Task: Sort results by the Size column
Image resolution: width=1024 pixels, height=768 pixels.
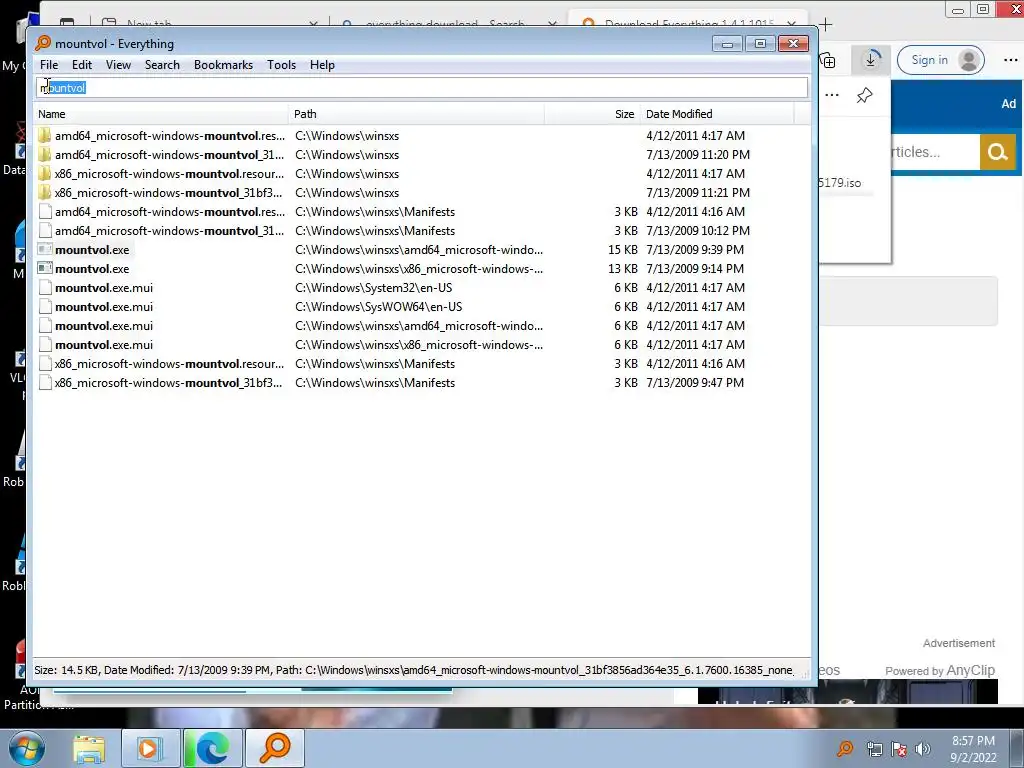Action: pos(592,114)
